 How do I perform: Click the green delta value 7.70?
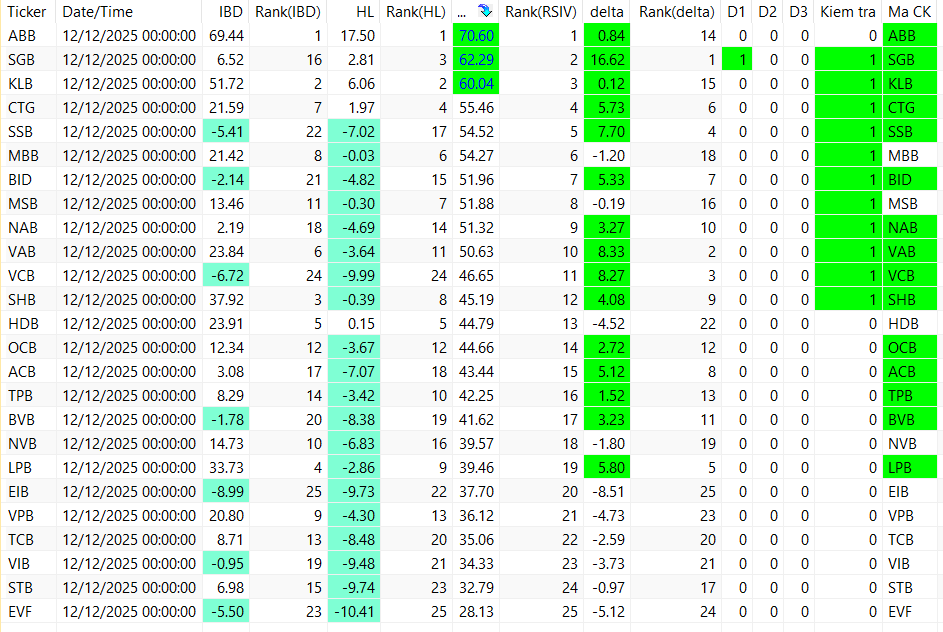[x=607, y=132]
